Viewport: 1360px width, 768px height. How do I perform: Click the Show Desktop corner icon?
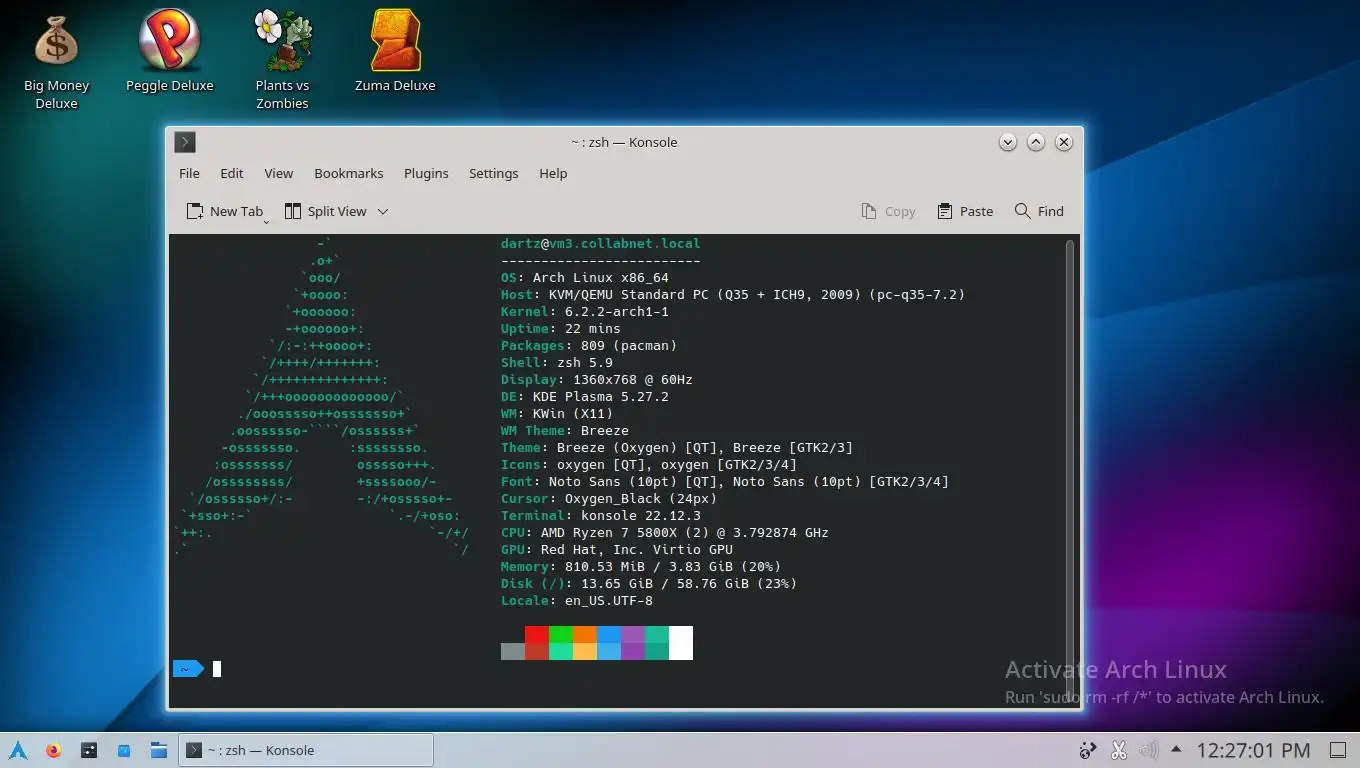tap(1338, 750)
